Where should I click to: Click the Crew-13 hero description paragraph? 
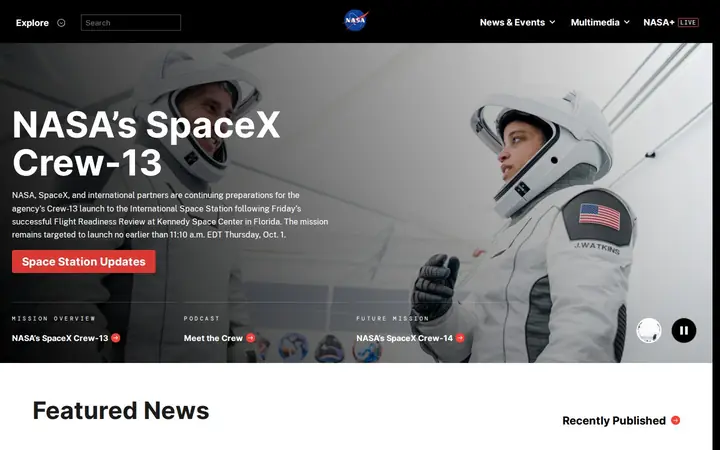tap(170, 215)
